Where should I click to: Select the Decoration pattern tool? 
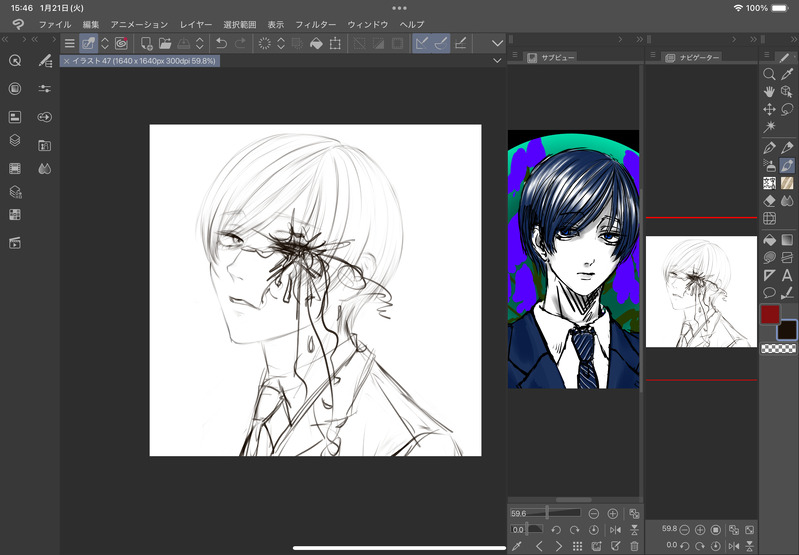(x=769, y=183)
